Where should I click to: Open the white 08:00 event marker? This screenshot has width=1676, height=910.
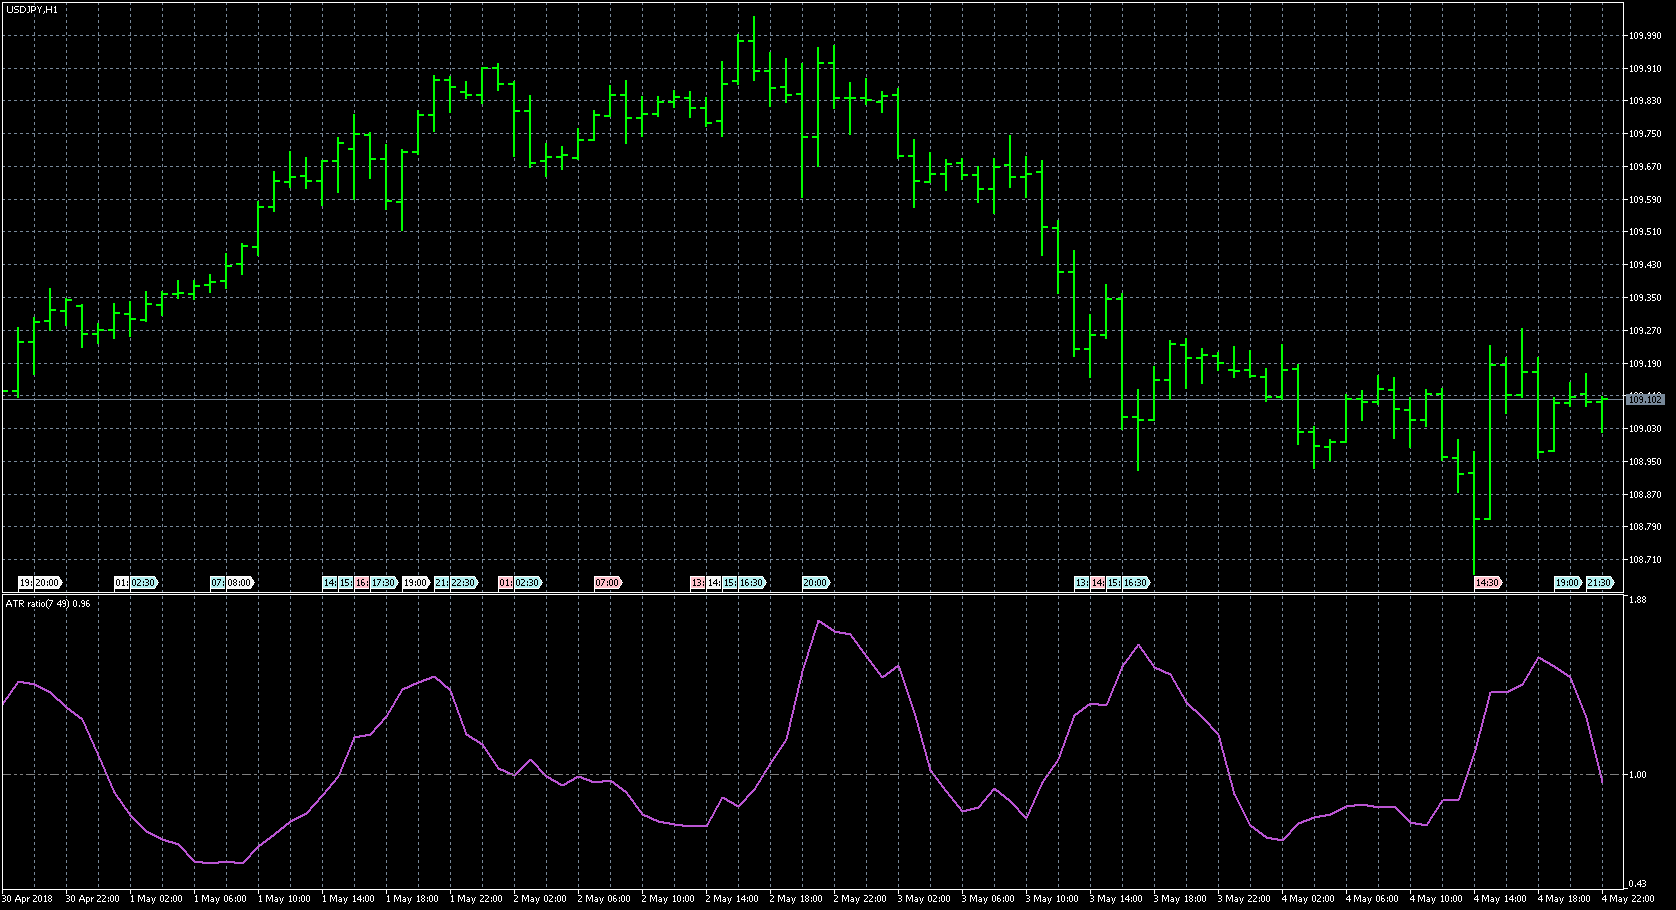[240, 583]
